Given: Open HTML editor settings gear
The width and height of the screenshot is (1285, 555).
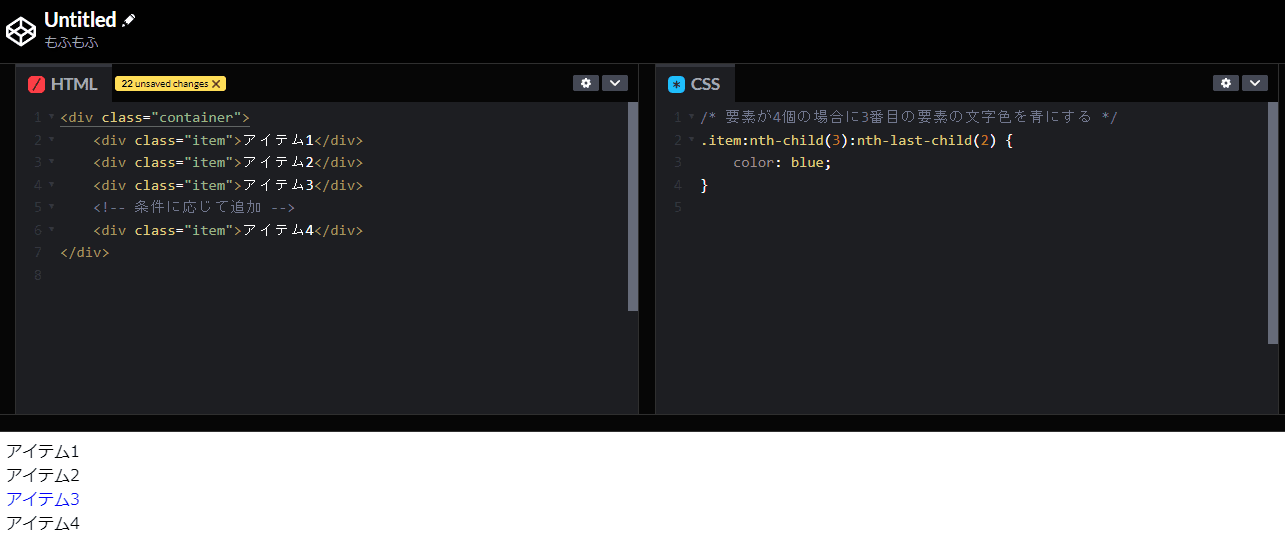Looking at the screenshot, I should (585, 83).
